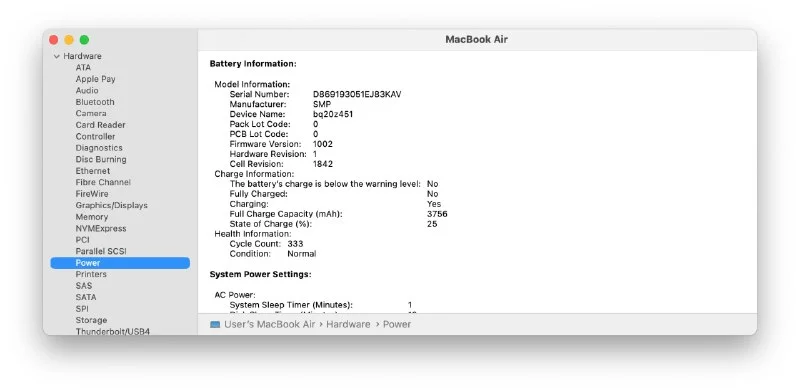Select SPI in the sidebar
This screenshot has height=392, width=800.
click(82, 309)
